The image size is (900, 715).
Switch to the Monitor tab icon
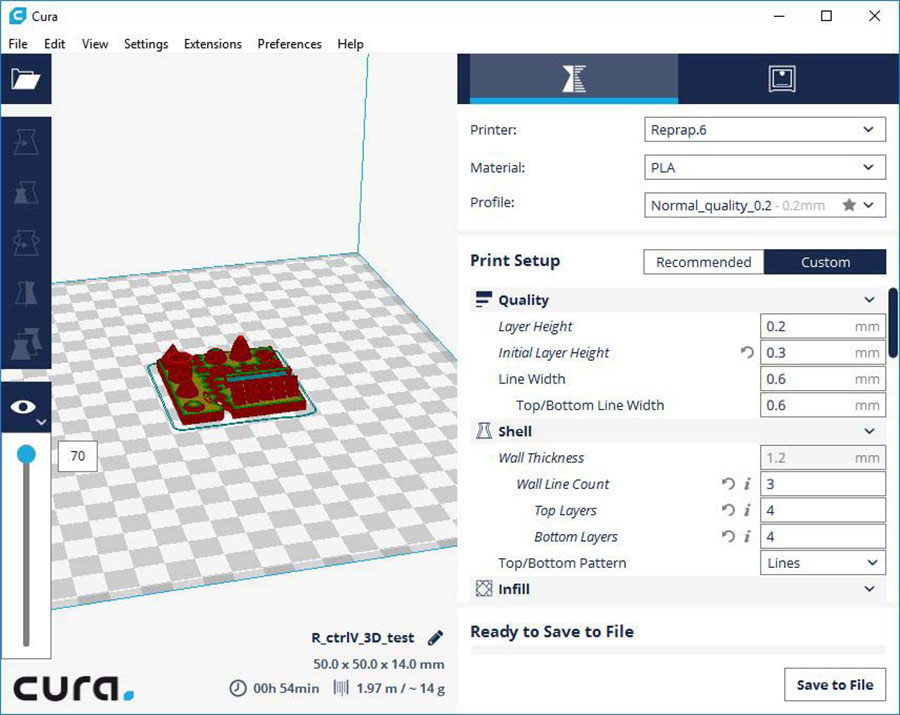782,79
